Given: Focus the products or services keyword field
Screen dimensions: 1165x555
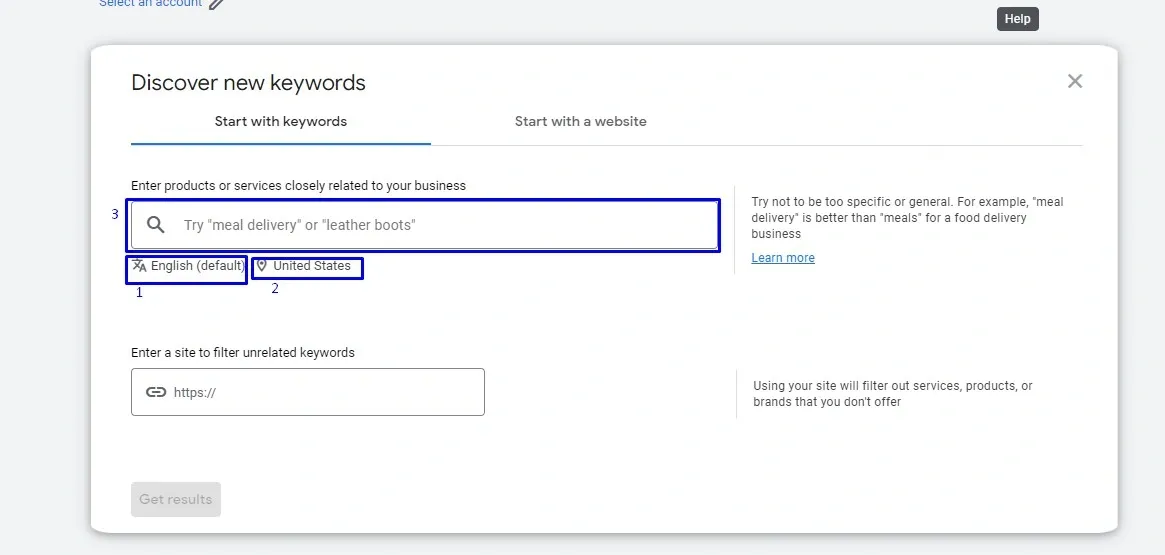Looking at the screenshot, I should 424,225.
